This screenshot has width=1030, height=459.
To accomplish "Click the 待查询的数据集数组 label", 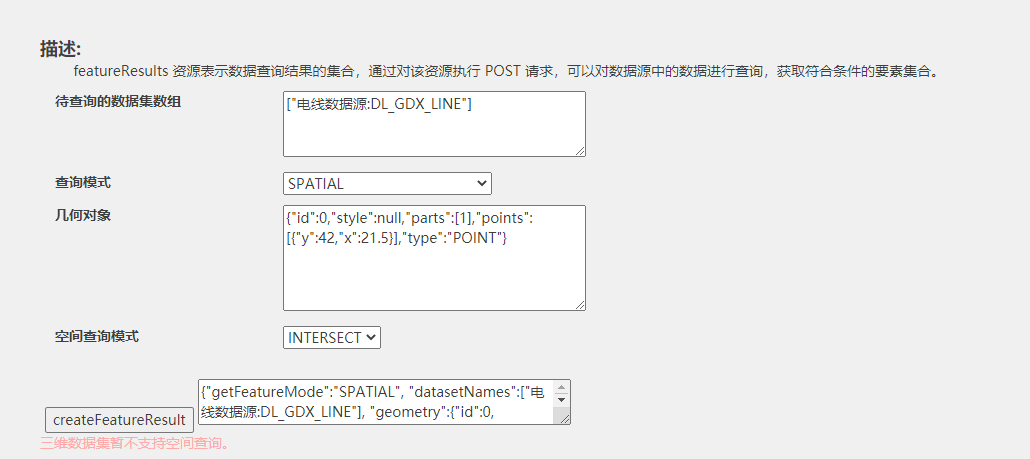I will (x=118, y=102).
